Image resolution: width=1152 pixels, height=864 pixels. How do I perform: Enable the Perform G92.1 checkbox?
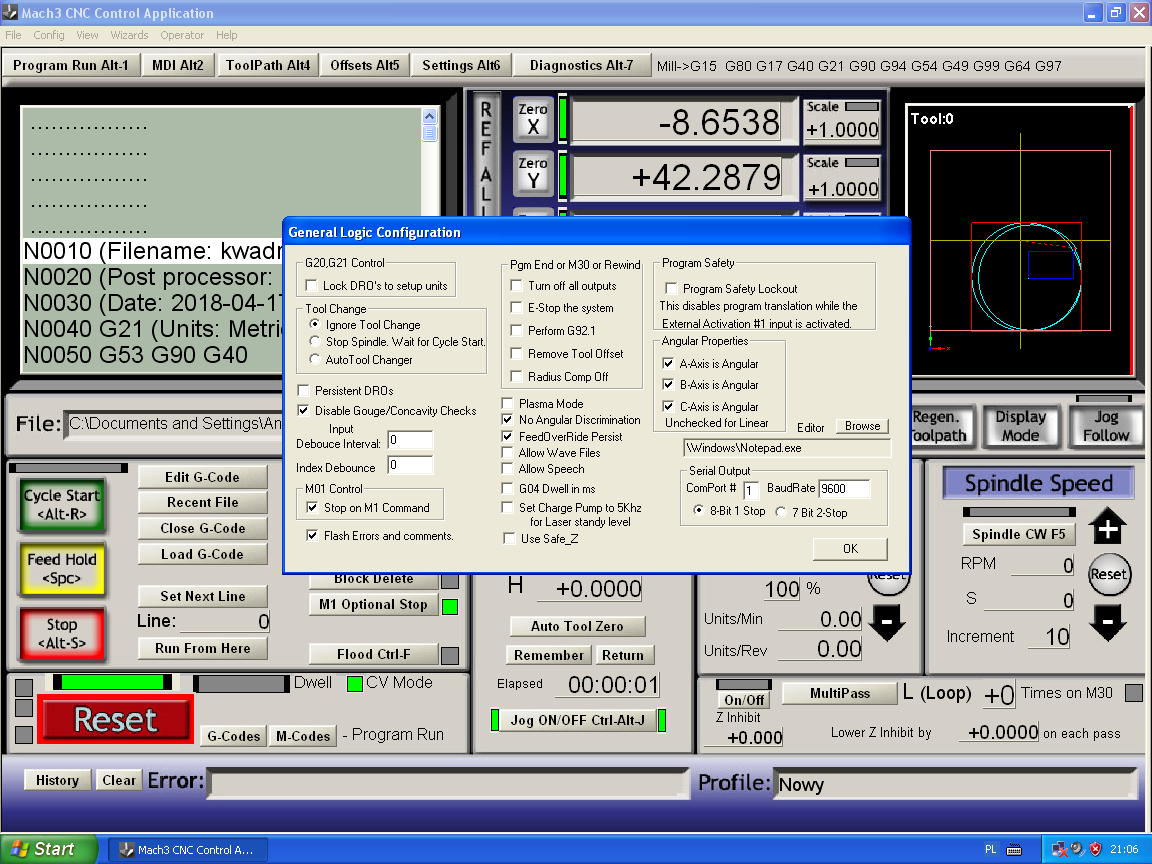pyautogui.click(x=516, y=331)
